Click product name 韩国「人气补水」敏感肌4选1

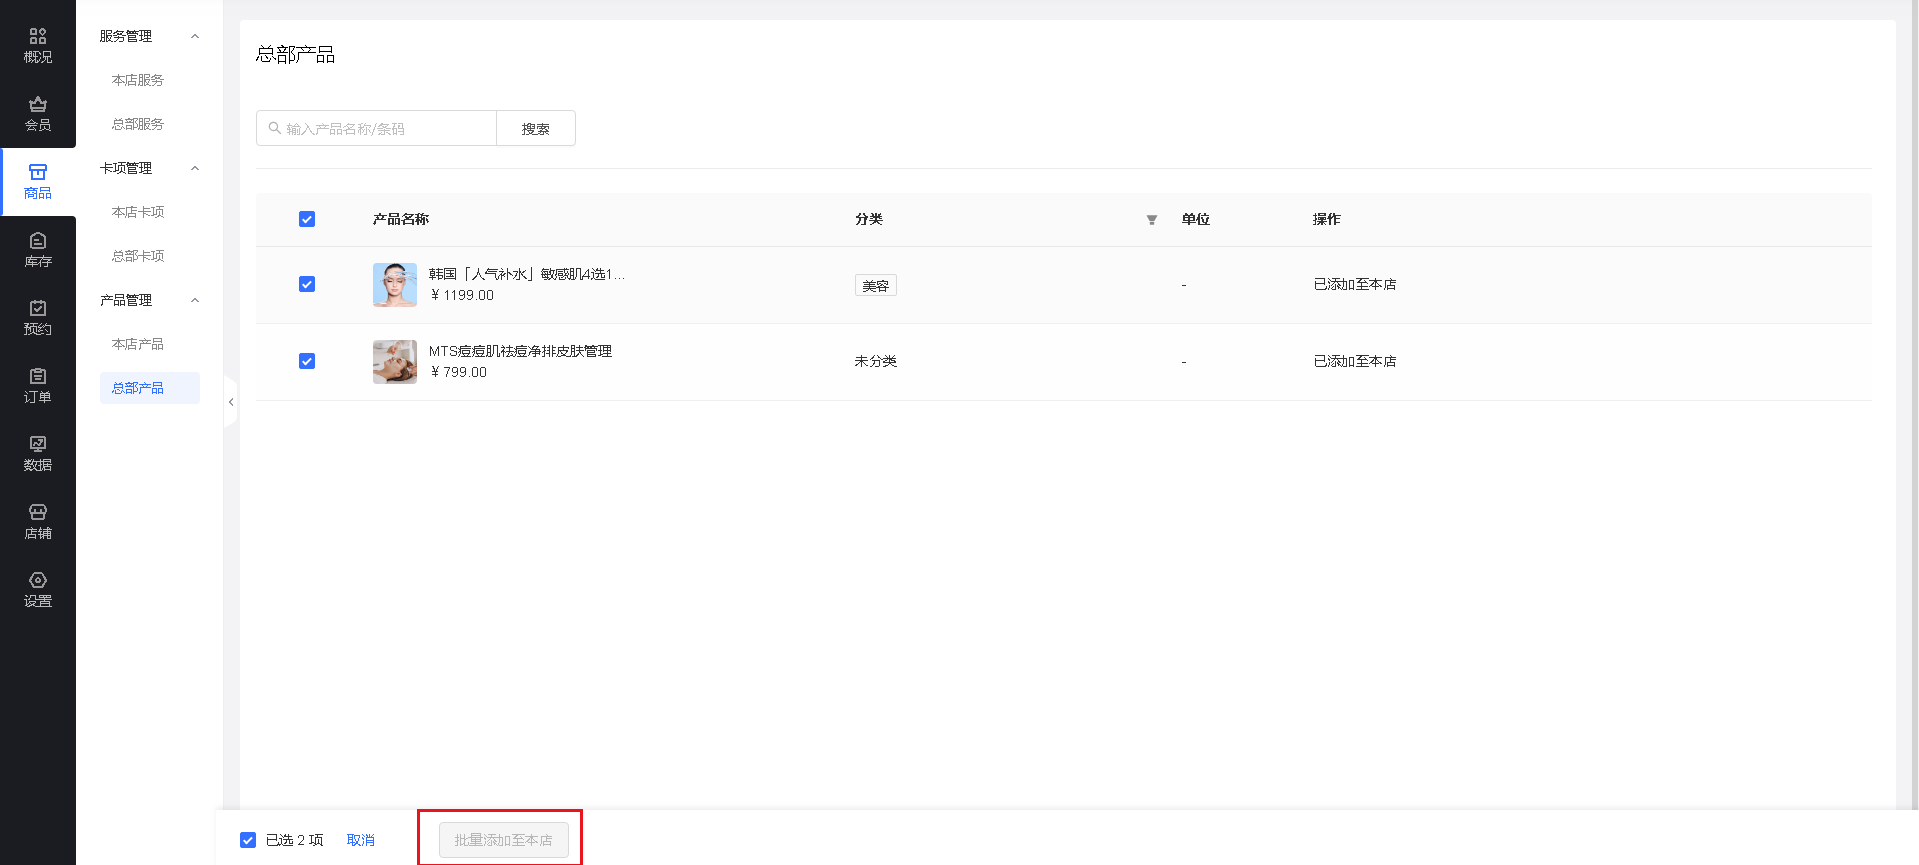pos(527,274)
